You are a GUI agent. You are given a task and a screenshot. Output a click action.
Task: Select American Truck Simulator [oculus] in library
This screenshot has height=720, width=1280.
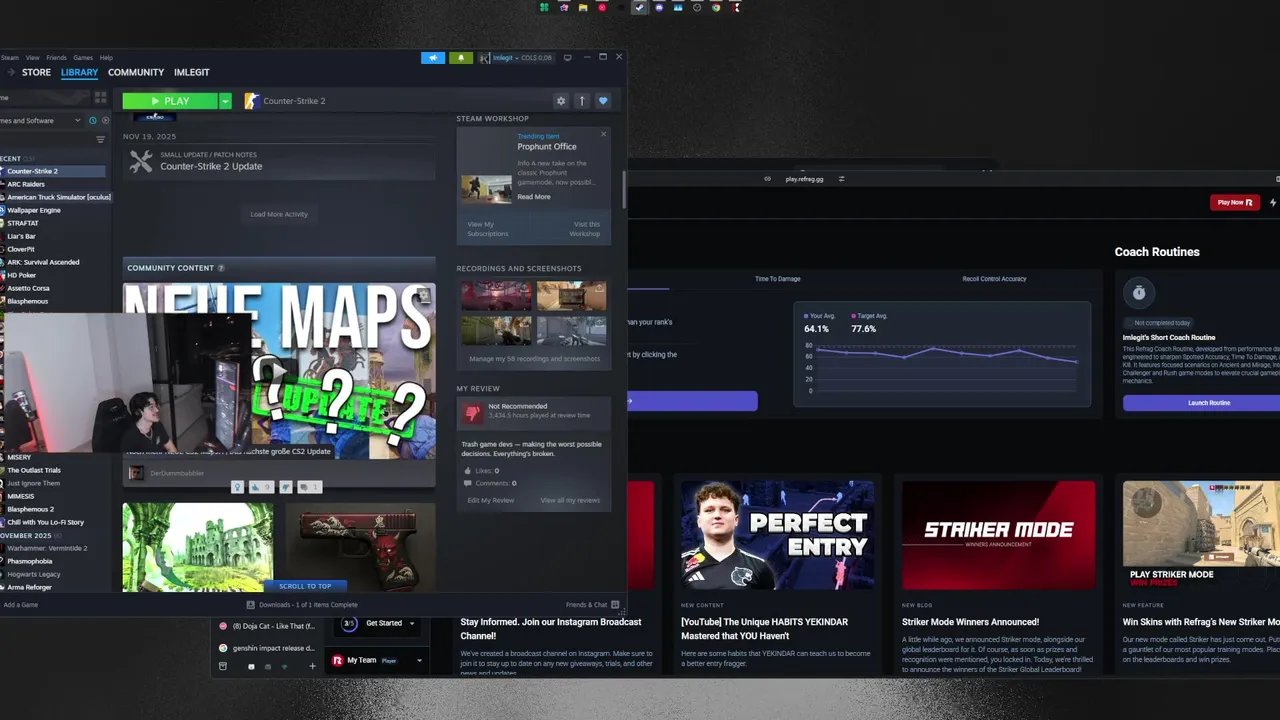58,197
